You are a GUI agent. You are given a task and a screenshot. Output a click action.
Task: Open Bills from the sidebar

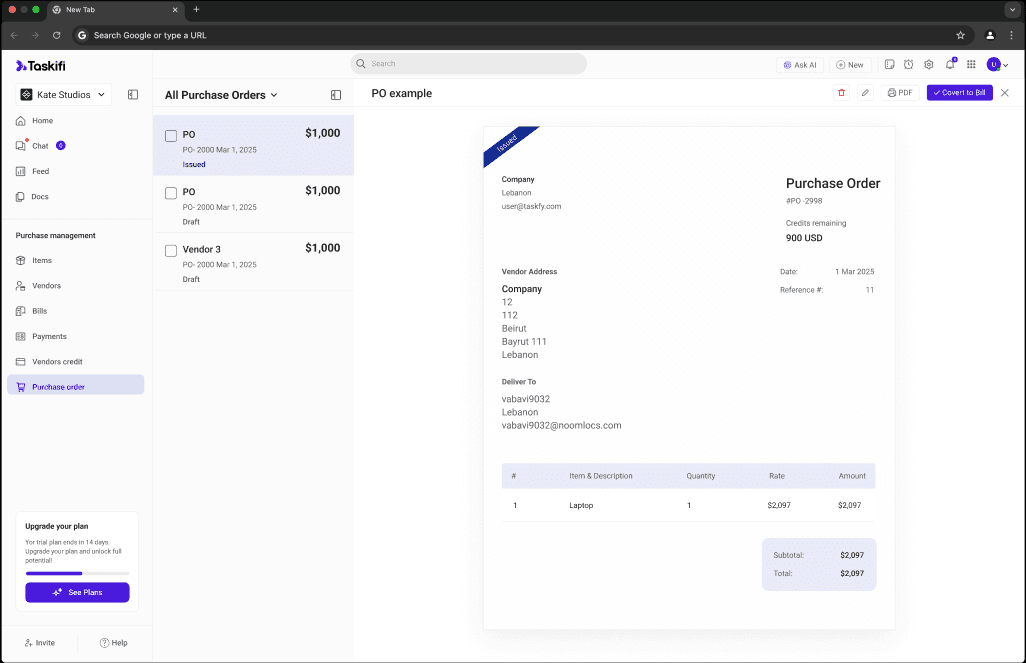click(x=39, y=311)
